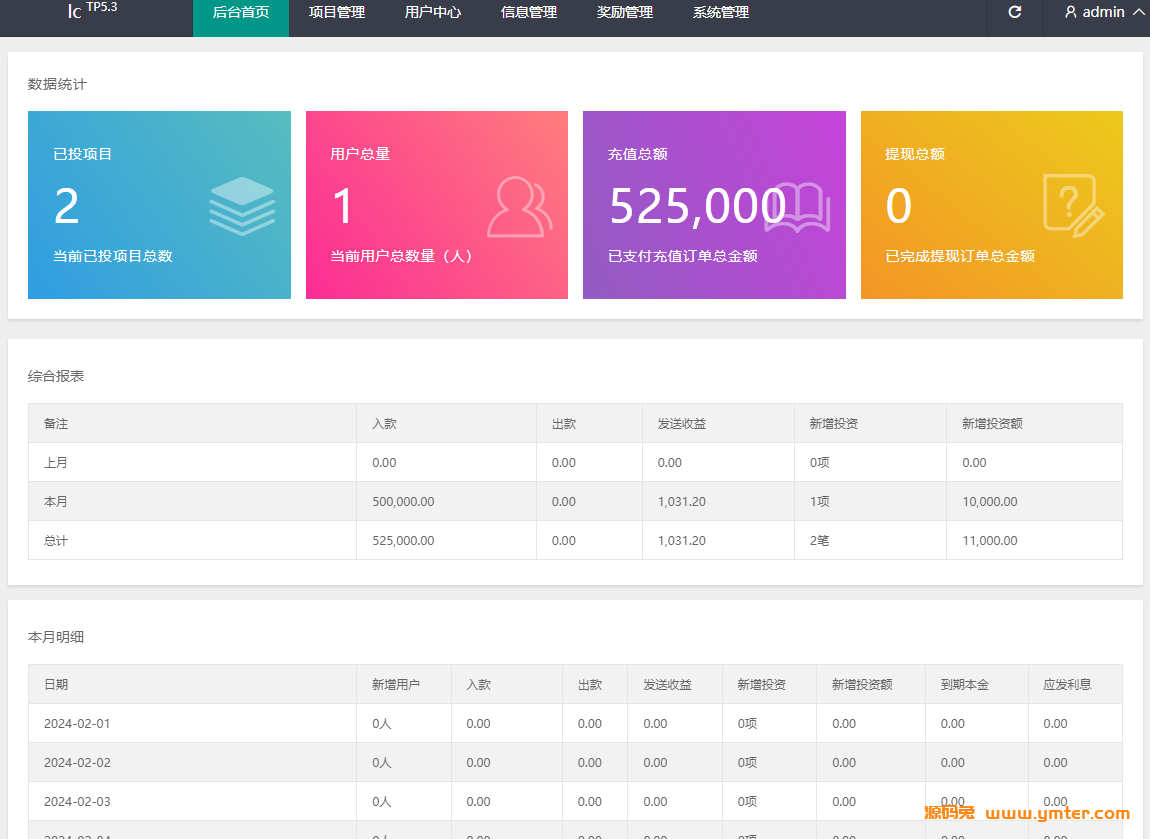Click the admin username label

(1103, 12)
